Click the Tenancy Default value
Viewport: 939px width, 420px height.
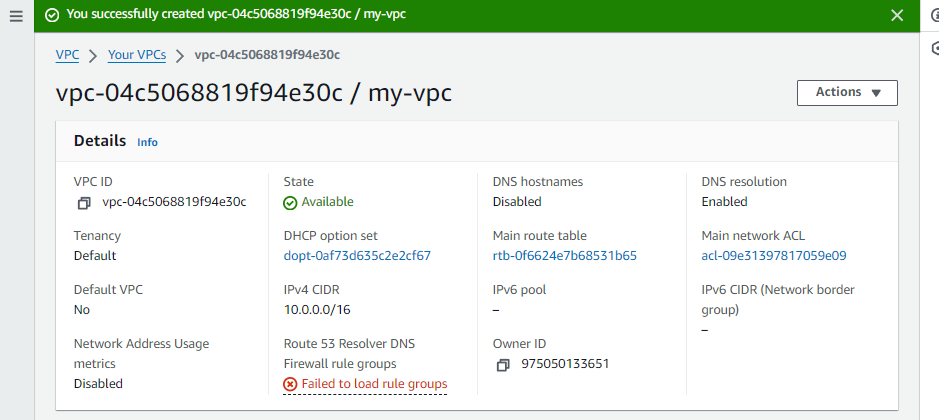tap(95, 256)
